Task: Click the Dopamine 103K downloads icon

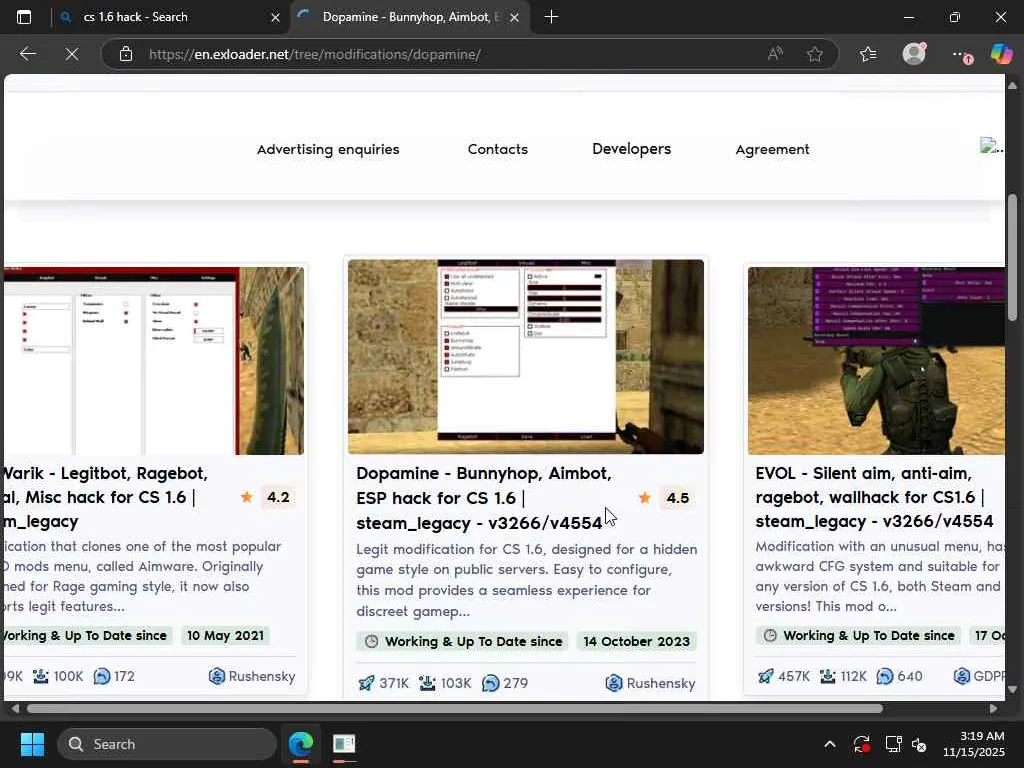Action: pyautogui.click(x=427, y=683)
